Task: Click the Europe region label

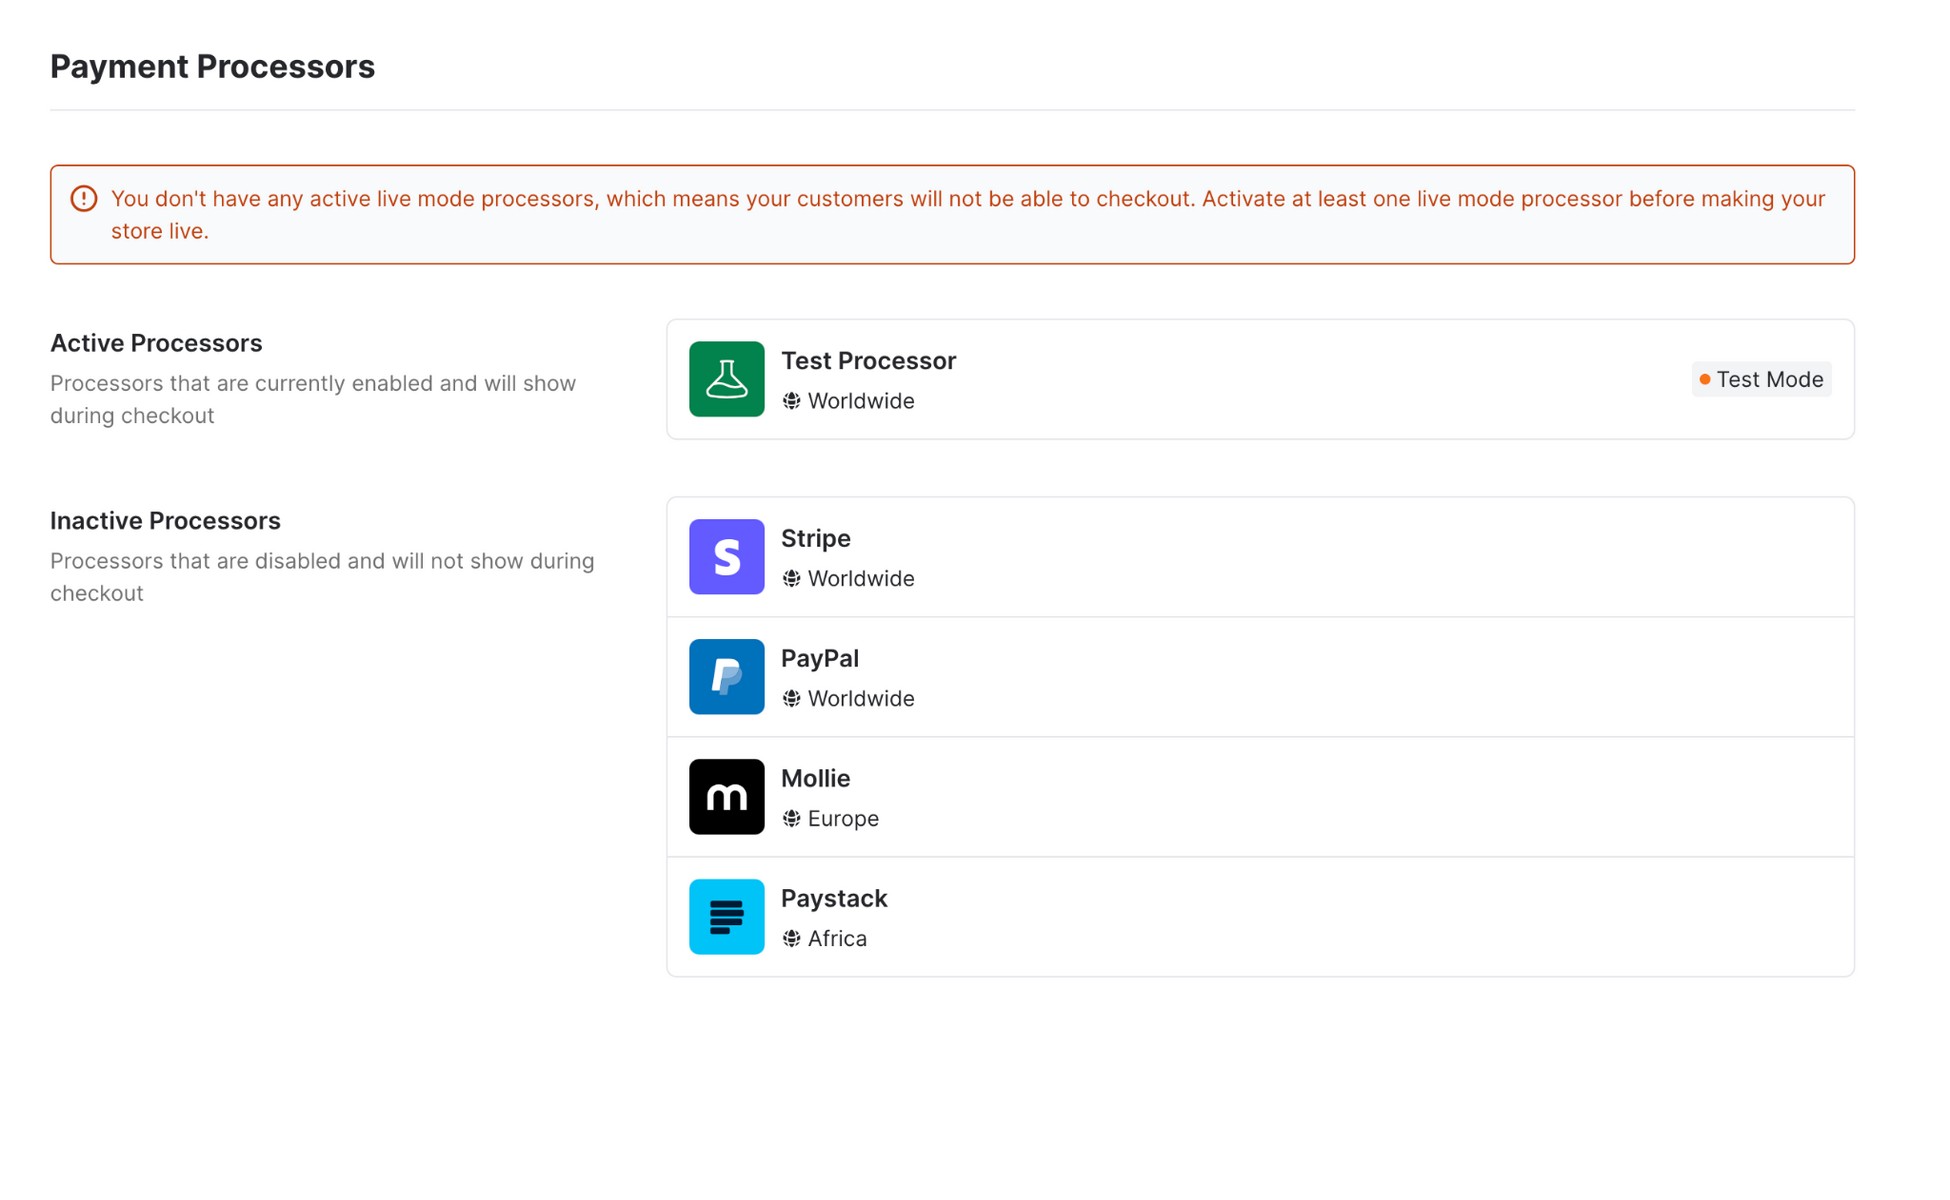Action: point(843,819)
